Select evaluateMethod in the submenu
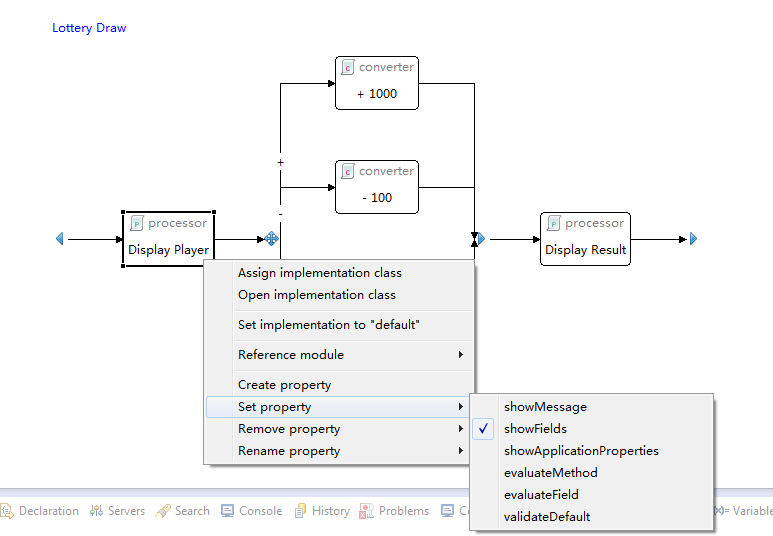773x536 pixels. (592, 473)
